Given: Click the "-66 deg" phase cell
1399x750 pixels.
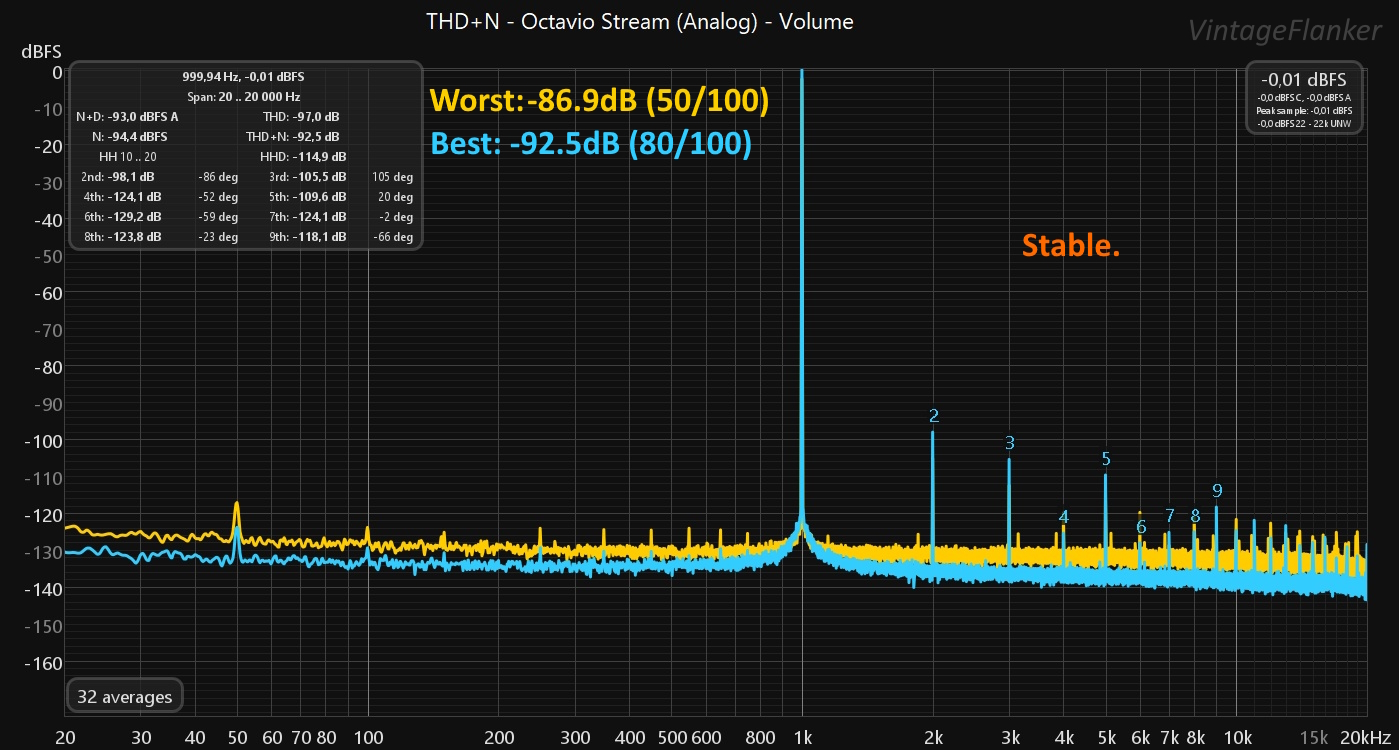Looking at the screenshot, I should tap(393, 237).
